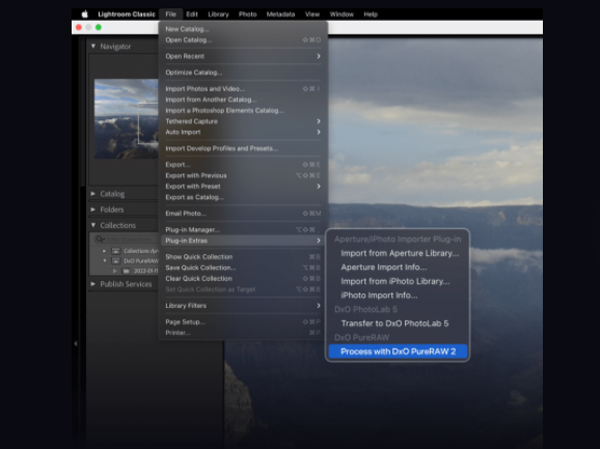Select the Plug-in Extras menu item
The image size is (600, 449).
point(243,240)
